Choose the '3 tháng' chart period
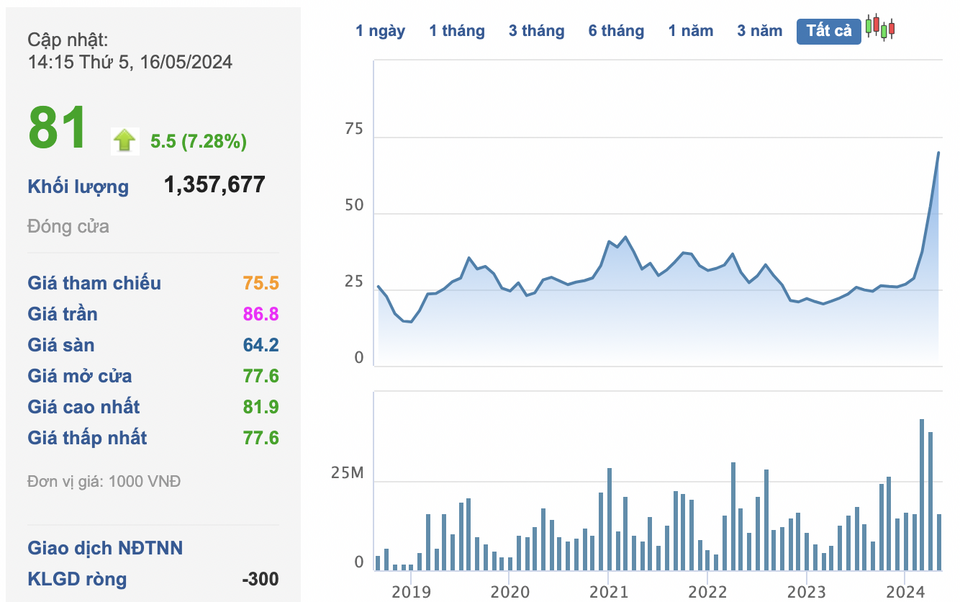Screen dimensions: 960x602 [x=536, y=31]
